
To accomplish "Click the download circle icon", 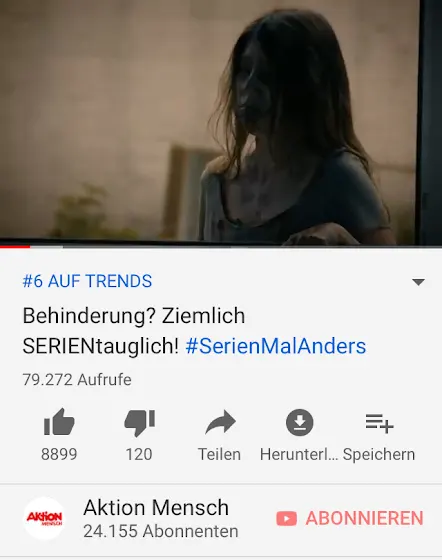I will point(300,422).
